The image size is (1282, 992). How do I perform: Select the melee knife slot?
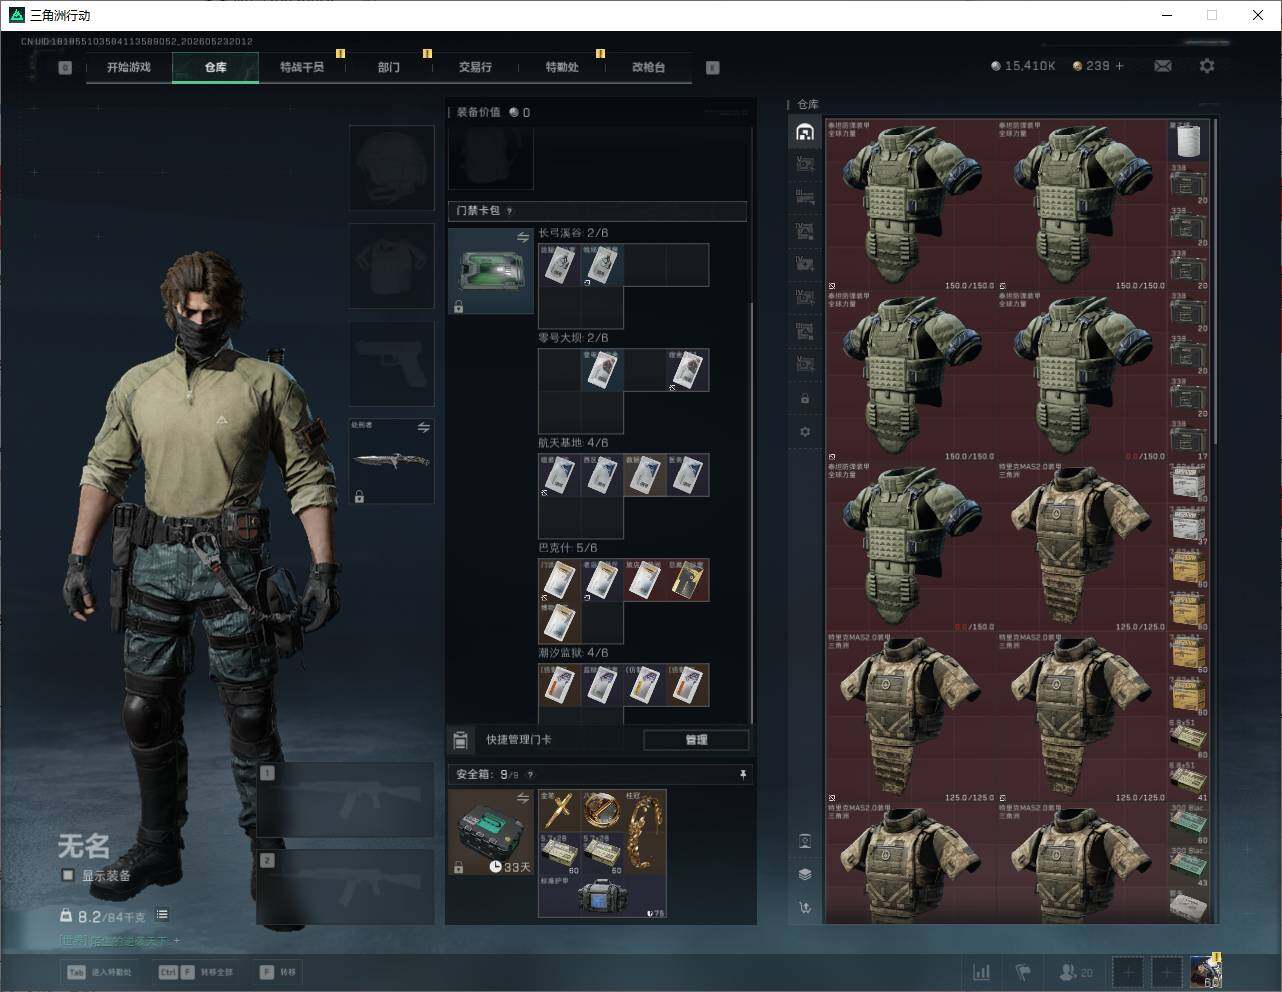(391, 461)
